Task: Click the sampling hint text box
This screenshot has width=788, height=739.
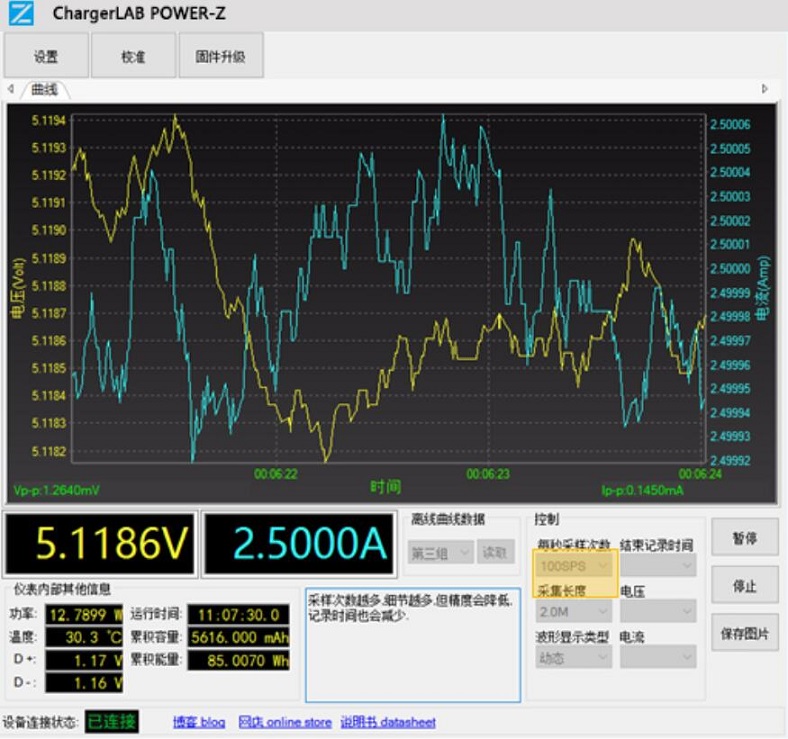Action: click(412, 644)
